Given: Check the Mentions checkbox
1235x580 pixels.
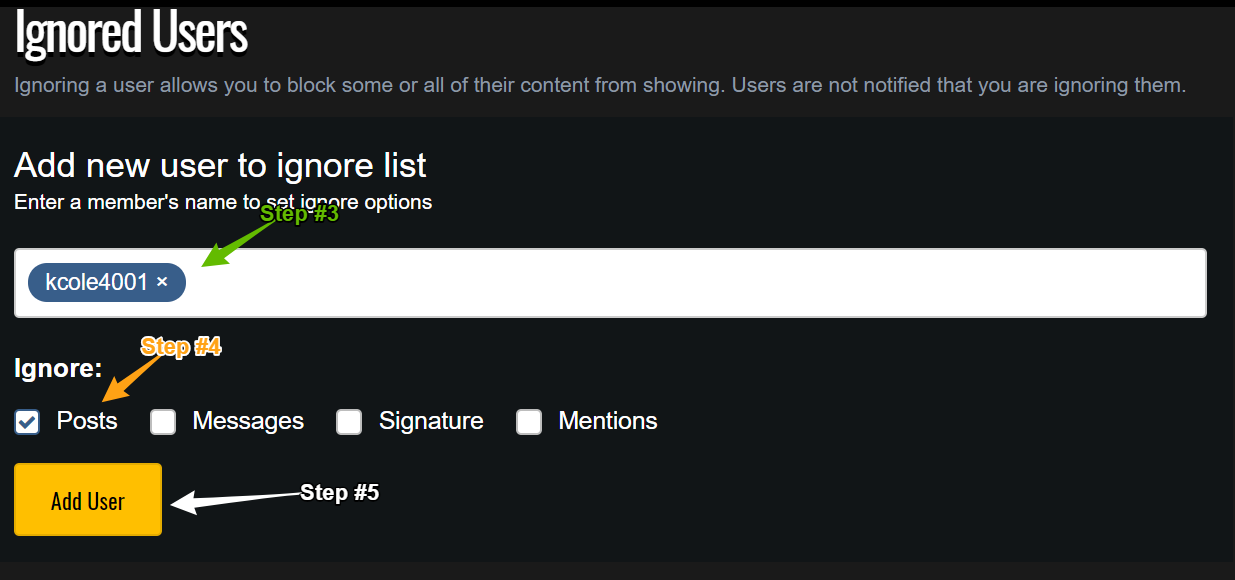Looking at the screenshot, I should coord(529,422).
